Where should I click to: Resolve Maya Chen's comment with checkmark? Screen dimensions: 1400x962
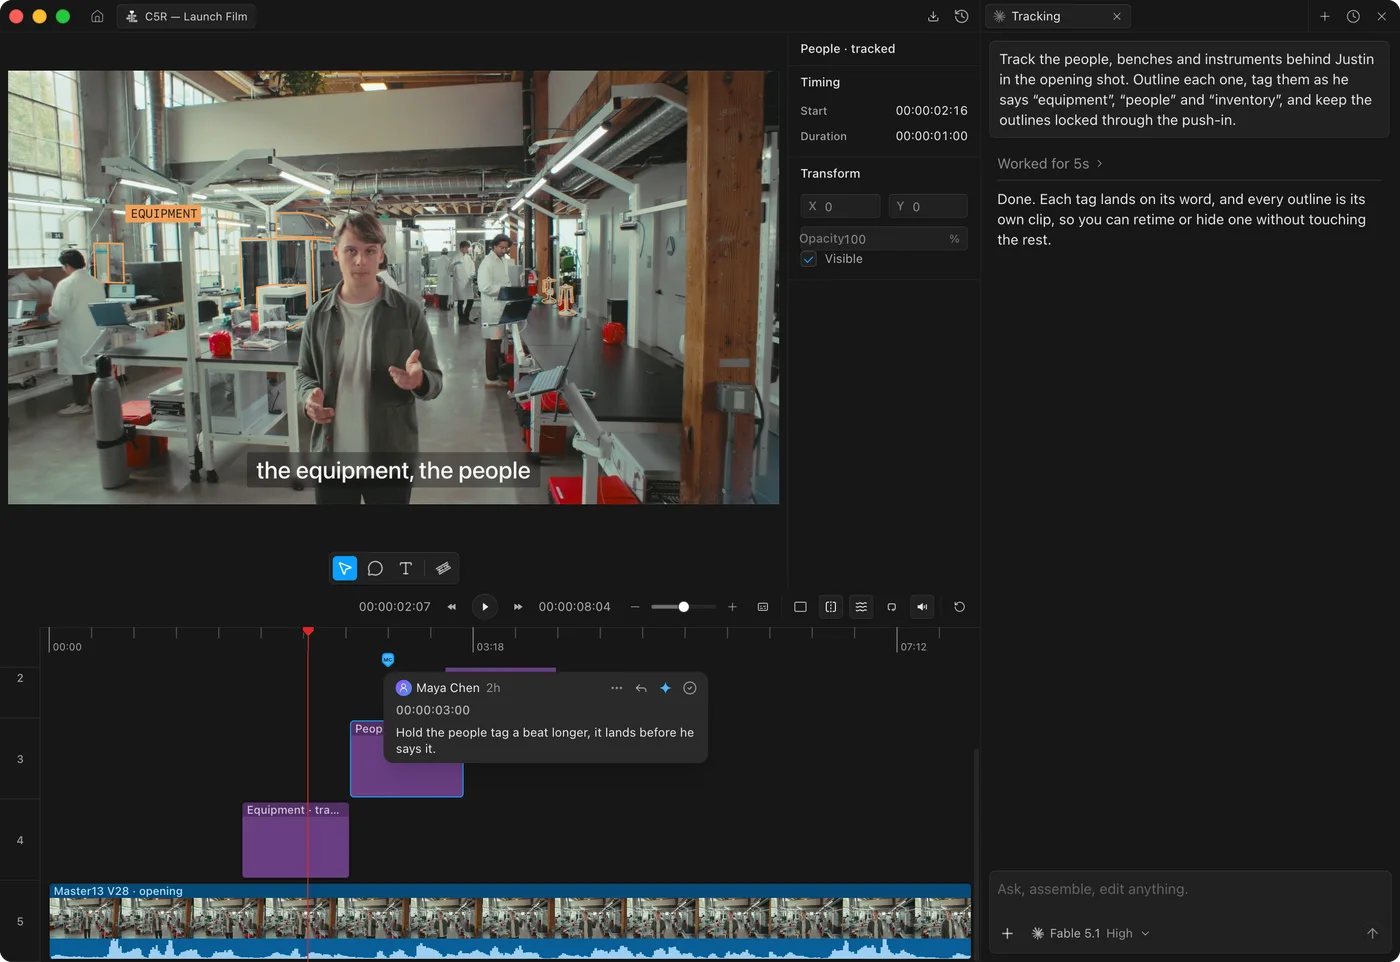click(690, 688)
